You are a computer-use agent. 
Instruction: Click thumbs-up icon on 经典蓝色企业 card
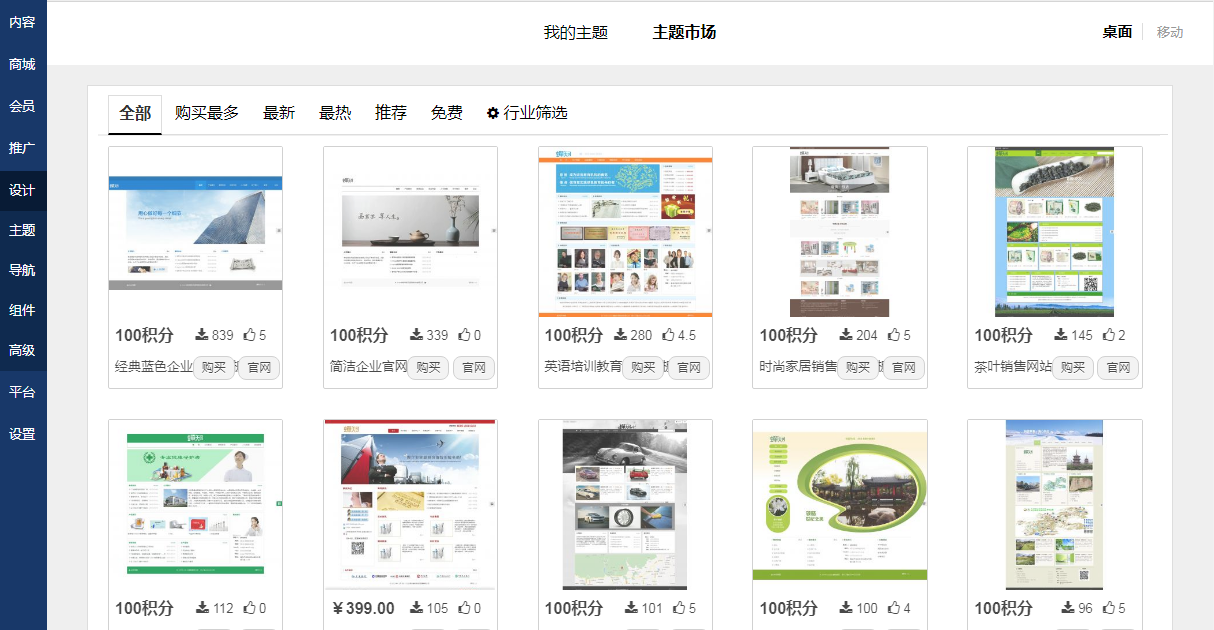point(249,335)
